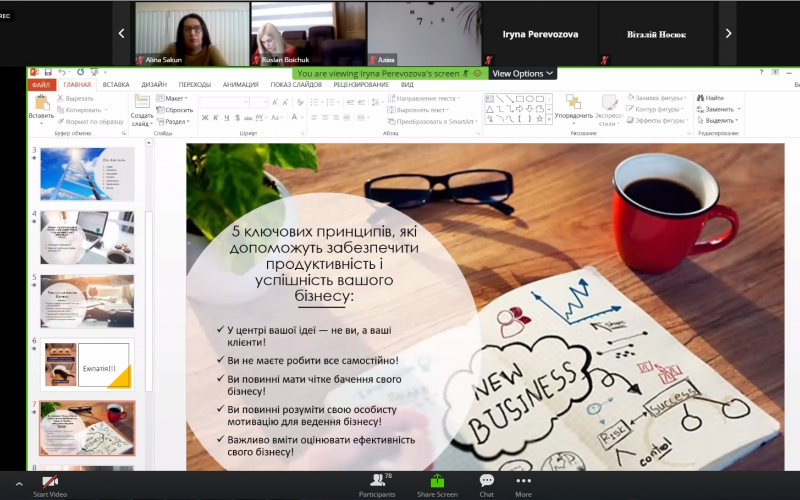Click the font size combo box
The width and height of the screenshot is (800, 500).
click(x=259, y=103)
